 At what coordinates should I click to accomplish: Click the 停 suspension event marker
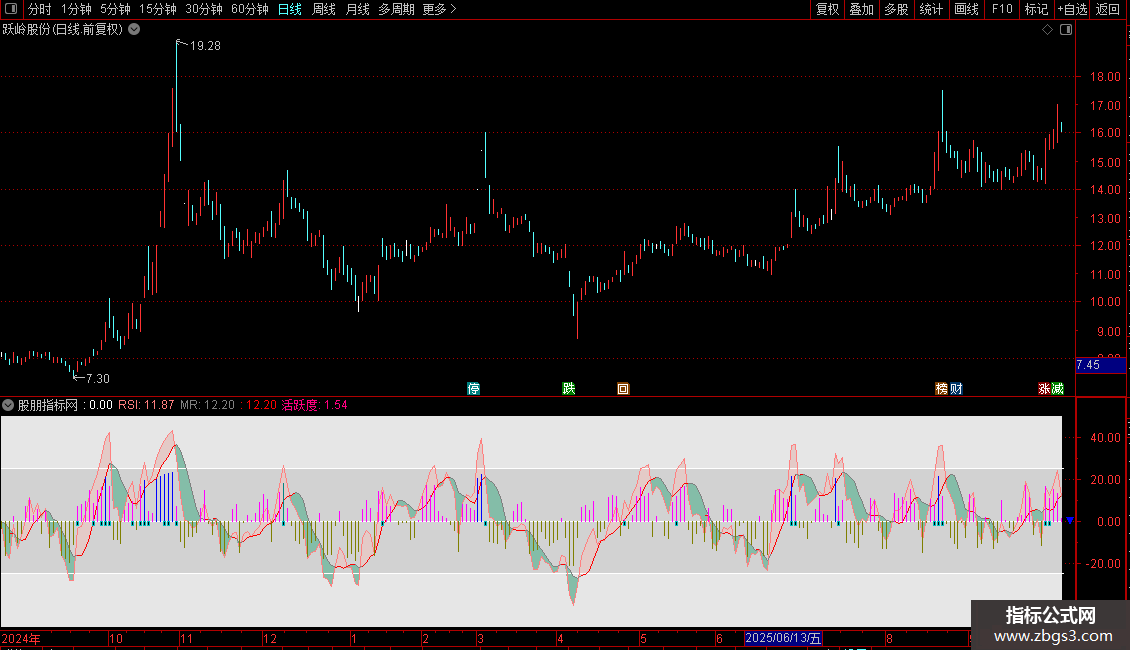point(473,388)
